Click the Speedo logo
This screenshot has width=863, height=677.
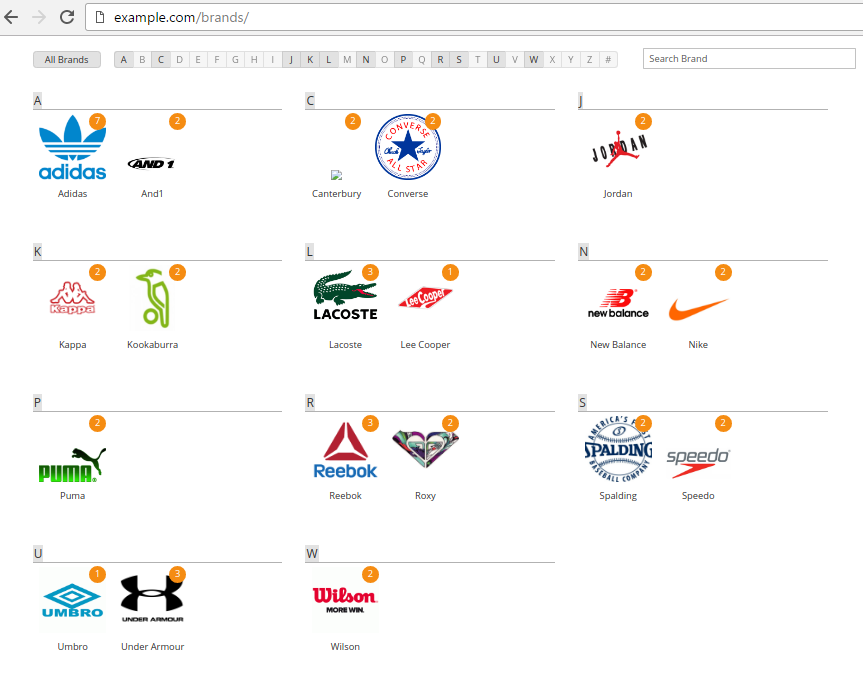click(698, 463)
